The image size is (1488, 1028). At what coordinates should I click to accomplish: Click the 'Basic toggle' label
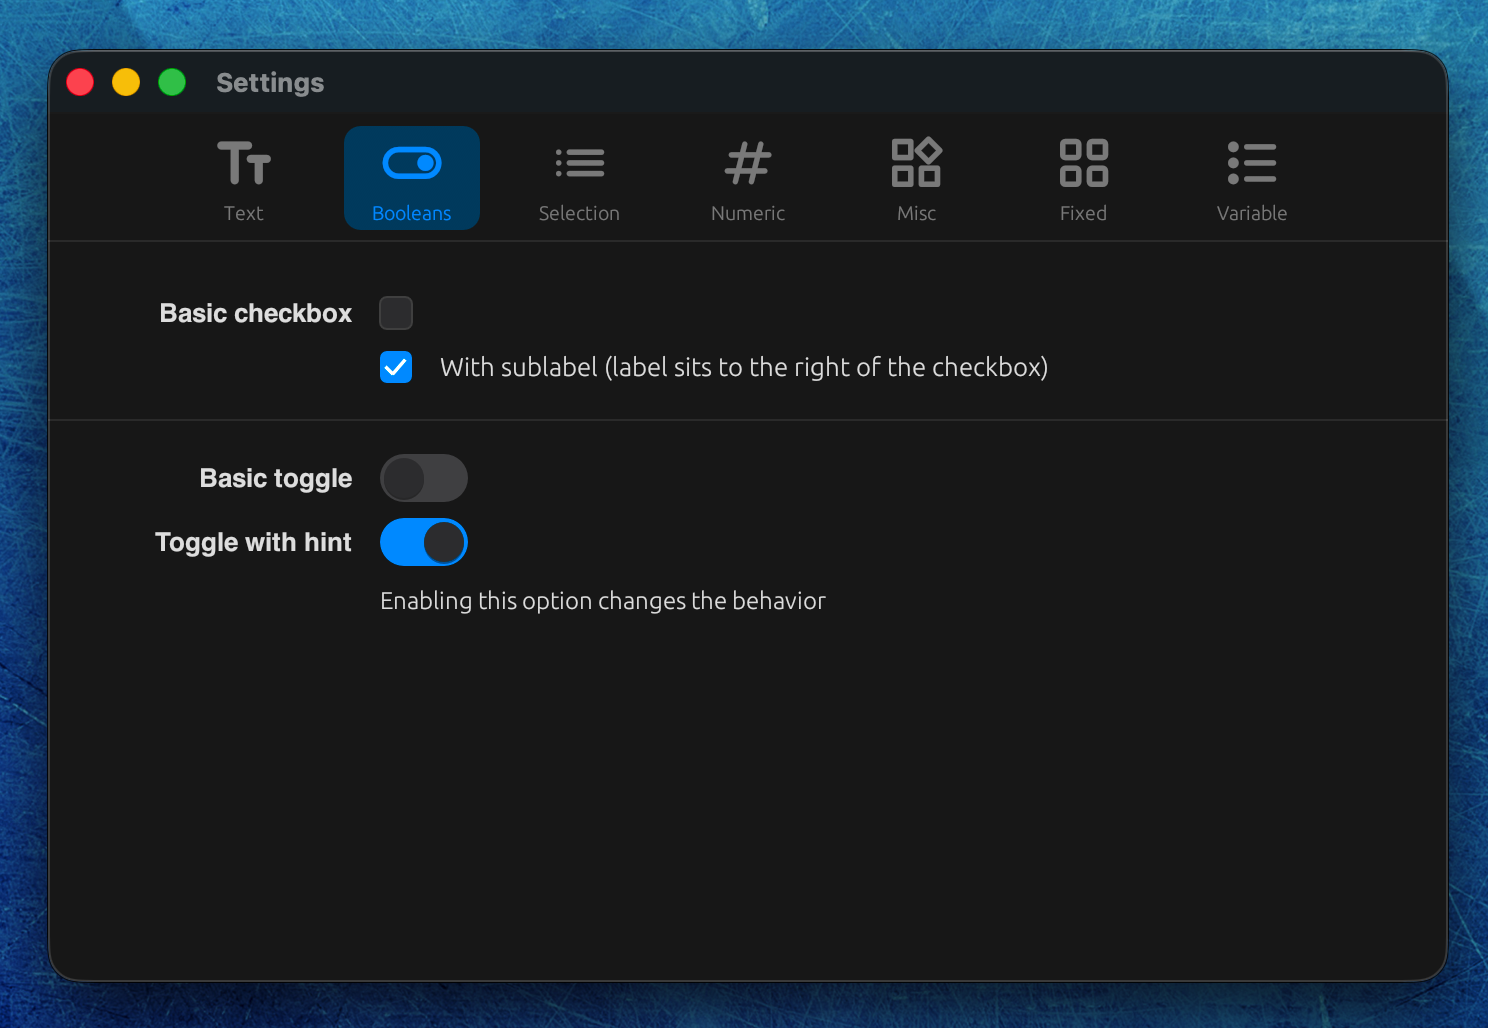(276, 478)
